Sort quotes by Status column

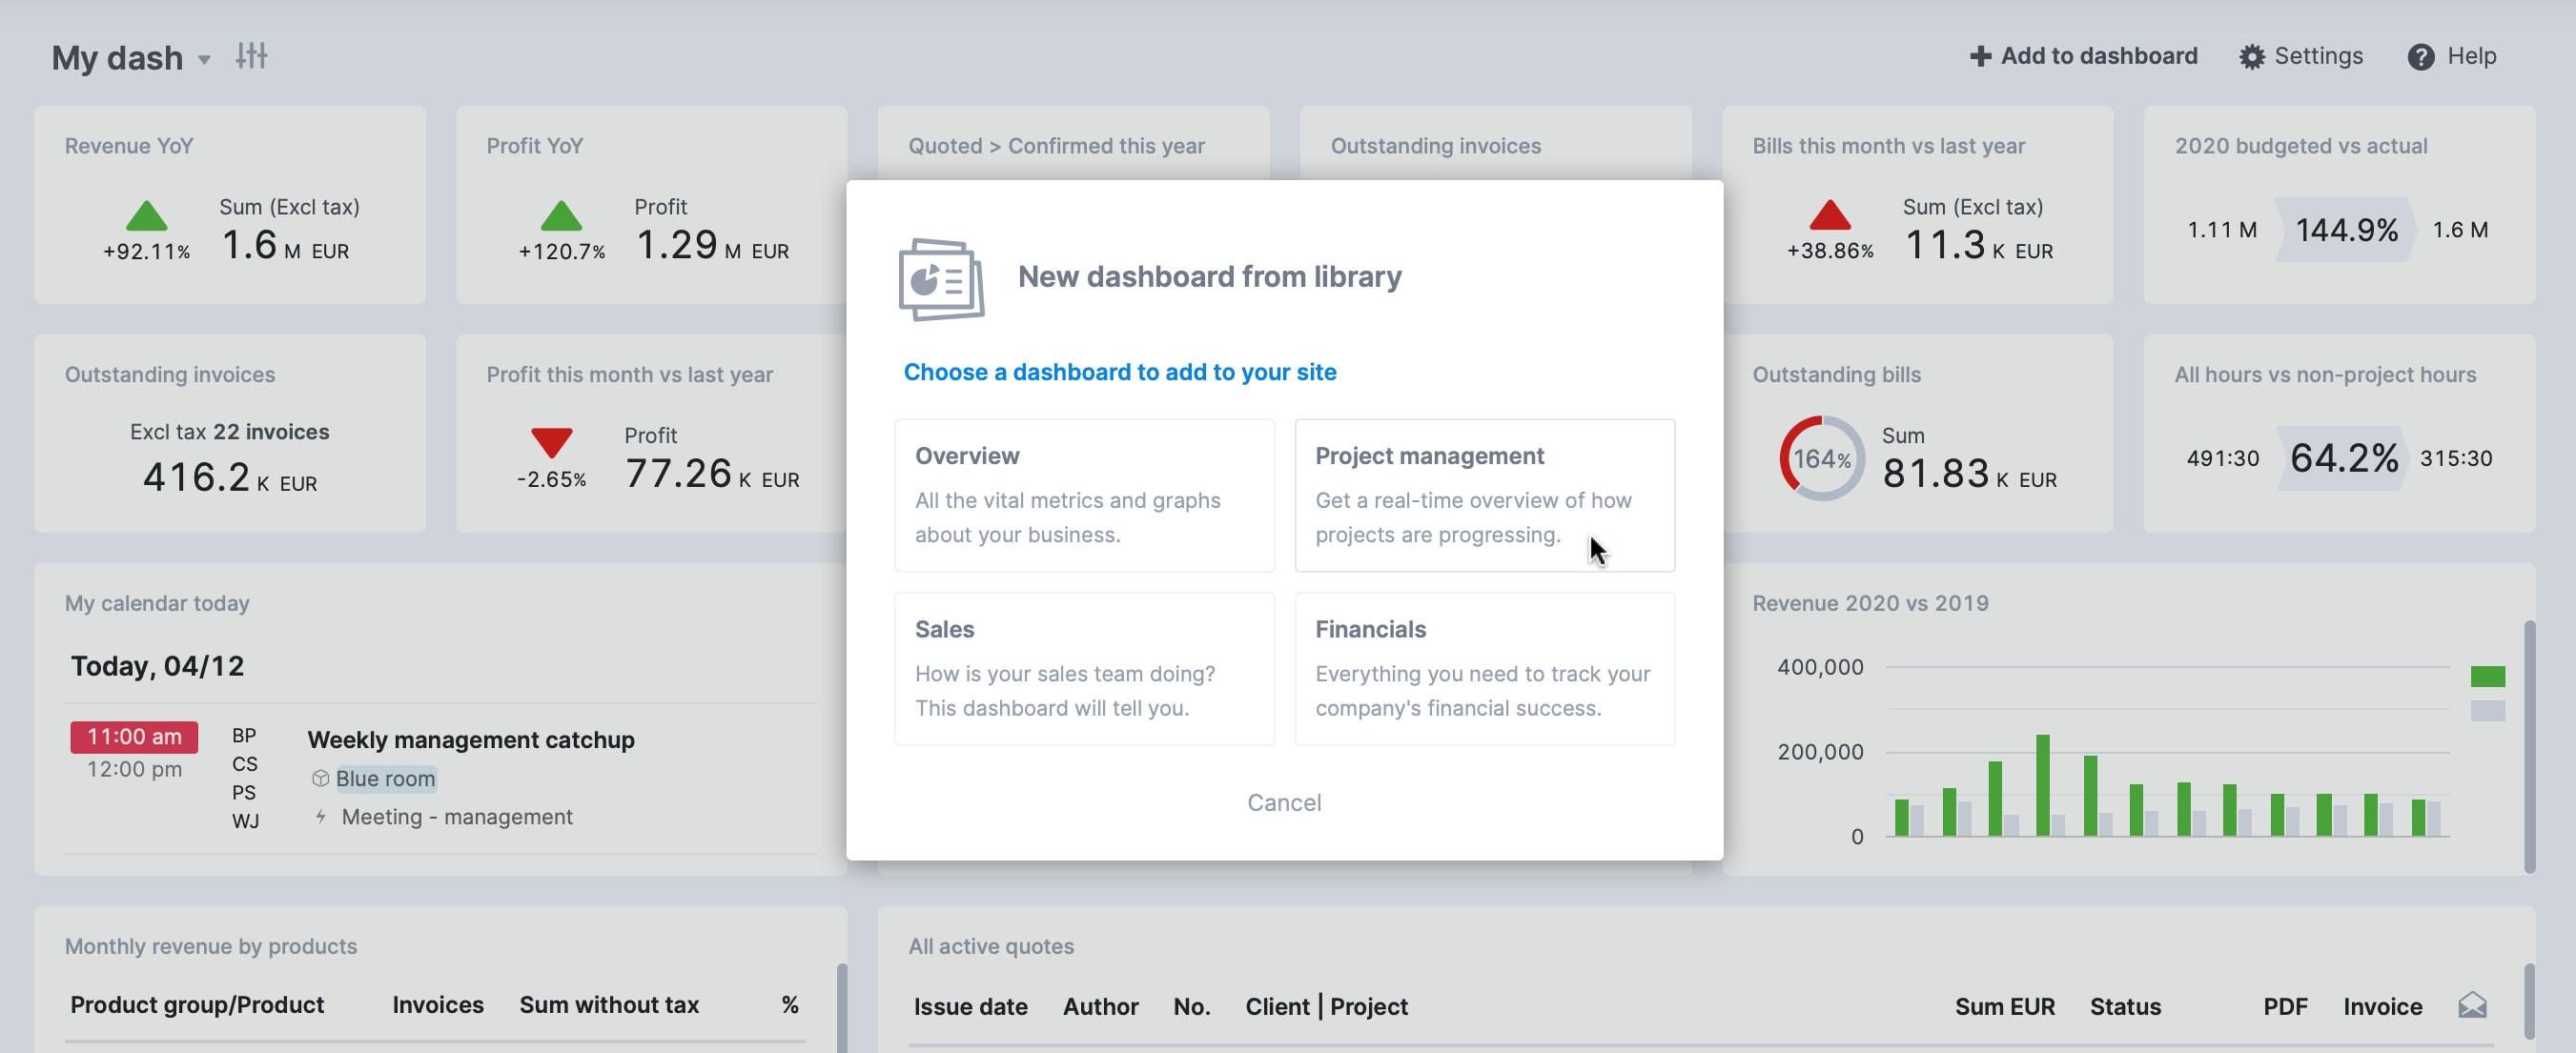point(2125,1006)
